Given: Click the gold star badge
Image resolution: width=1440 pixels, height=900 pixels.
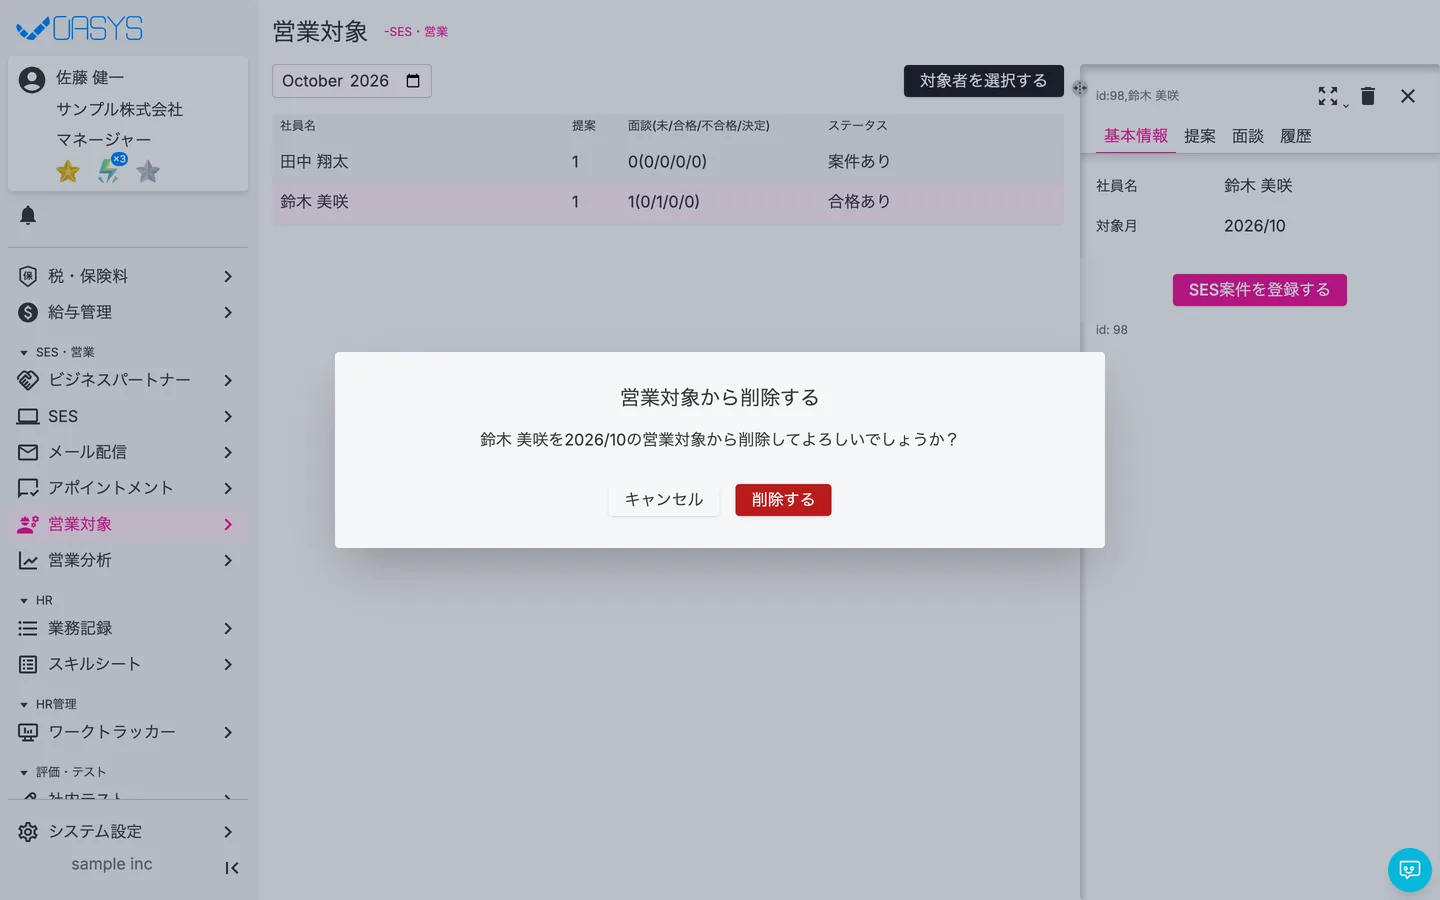Looking at the screenshot, I should pyautogui.click(x=68, y=172).
